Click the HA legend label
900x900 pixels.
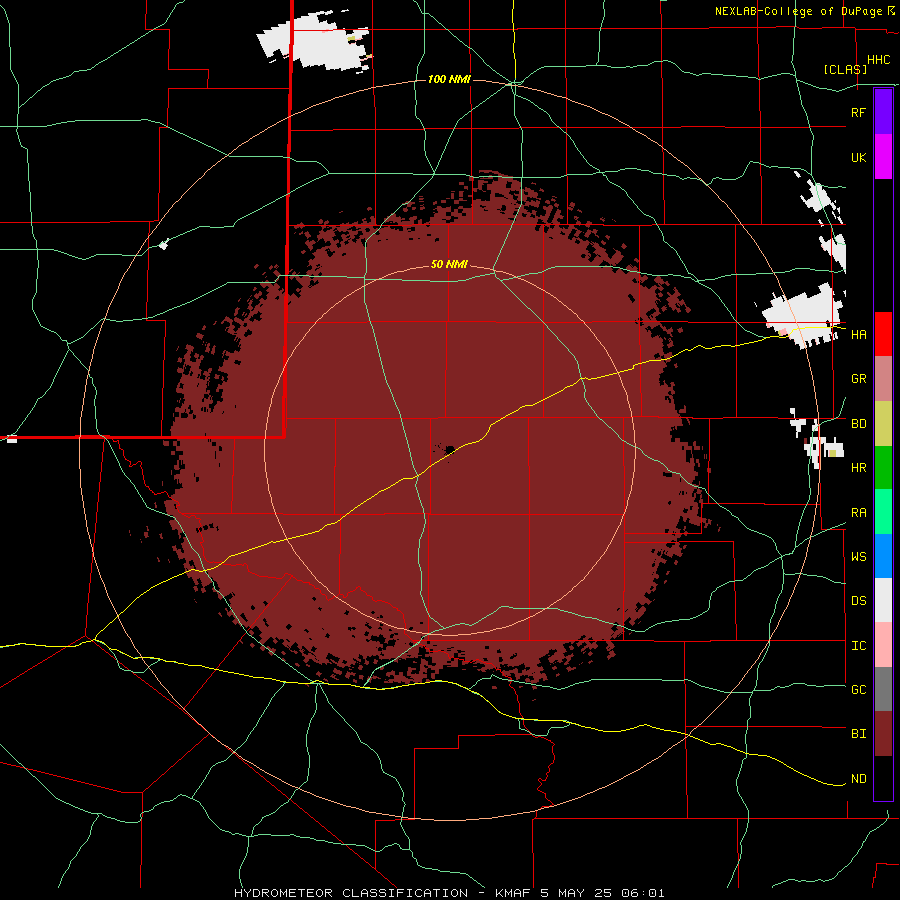pos(858,335)
